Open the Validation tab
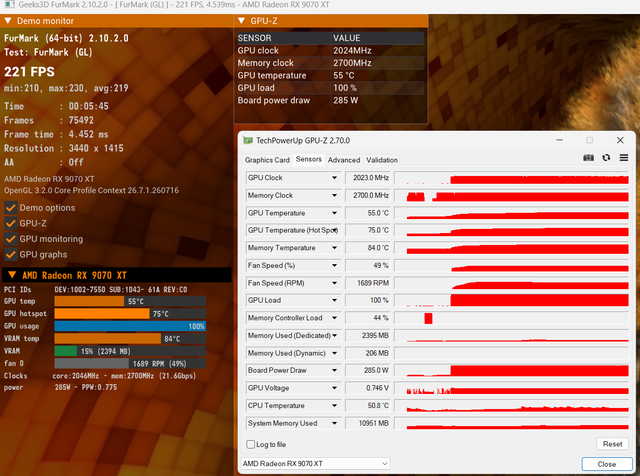Viewport: 640px width, 476px height. (382, 160)
